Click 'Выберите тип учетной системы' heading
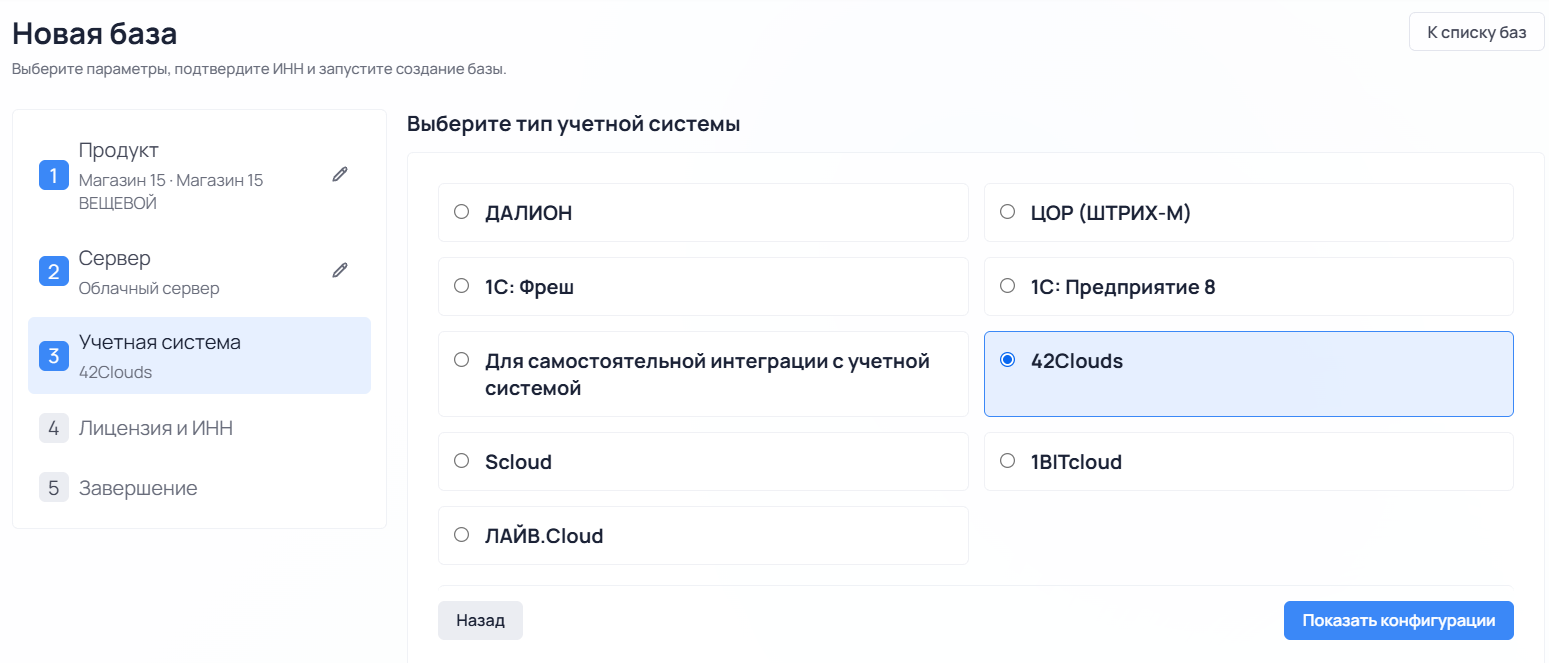1549x663 pixels. tap(573, 125)
